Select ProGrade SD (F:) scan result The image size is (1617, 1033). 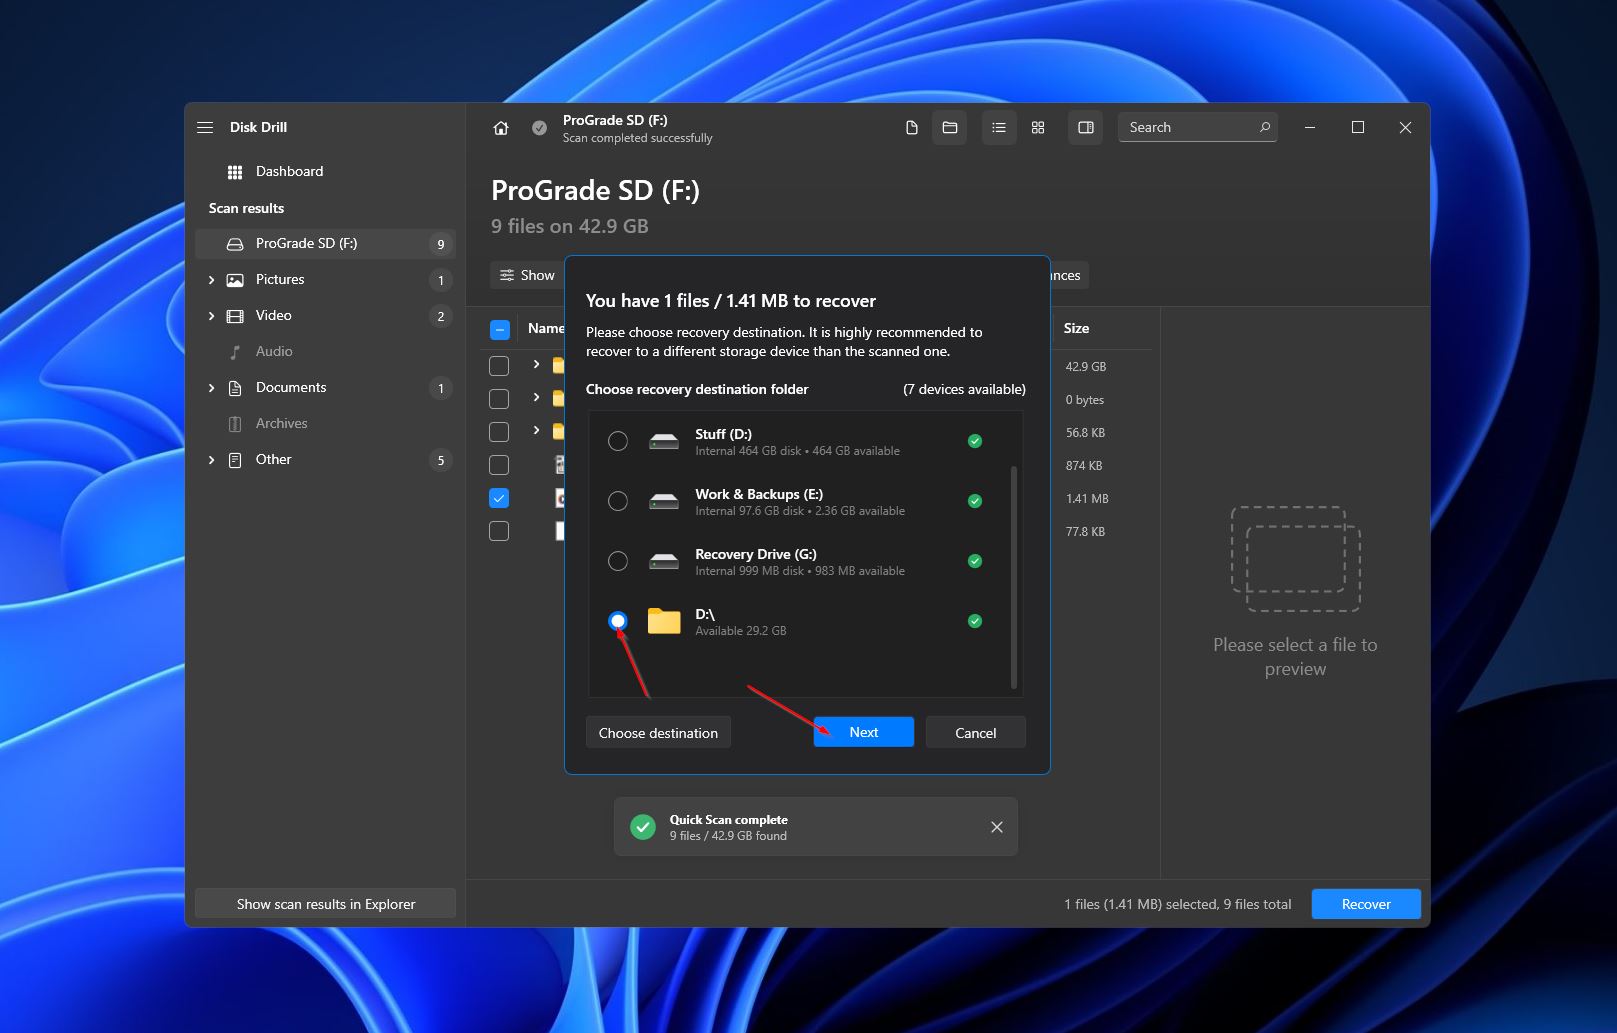(325, 243)
